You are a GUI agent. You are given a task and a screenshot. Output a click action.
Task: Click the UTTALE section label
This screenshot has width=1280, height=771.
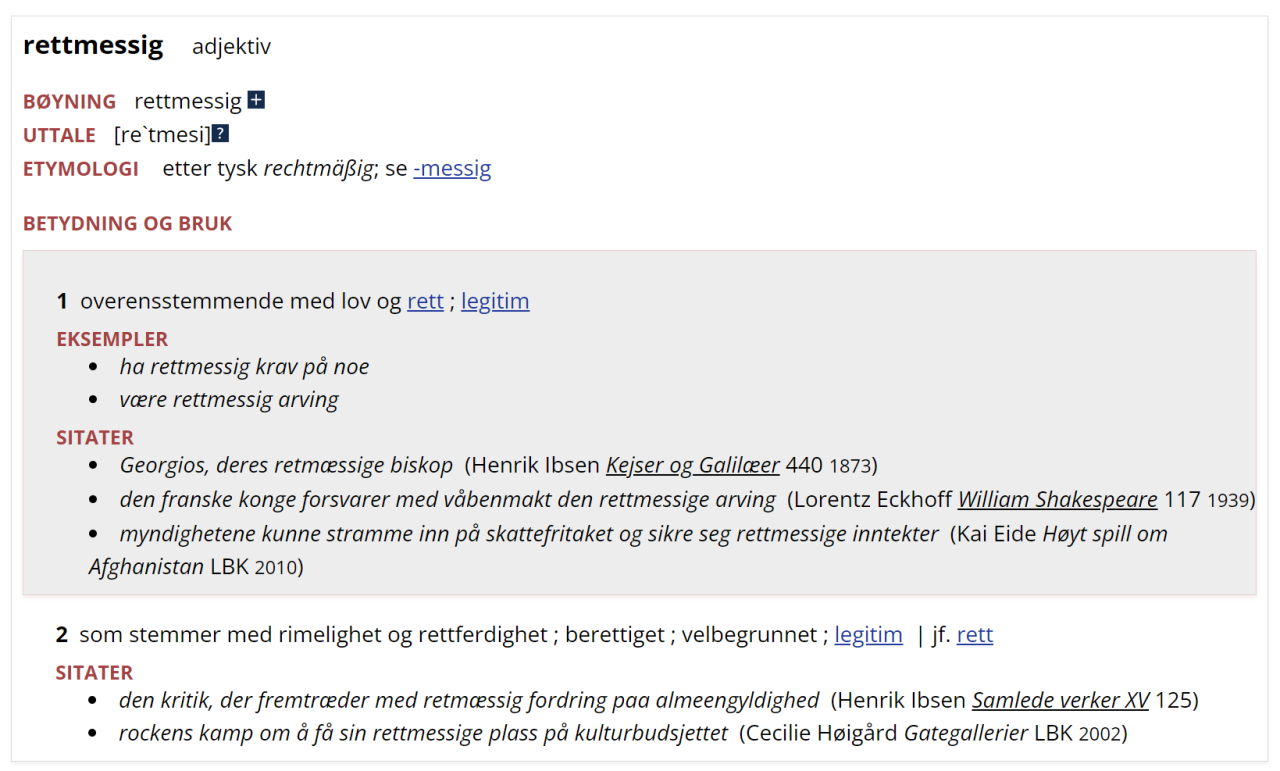[59, 135]
